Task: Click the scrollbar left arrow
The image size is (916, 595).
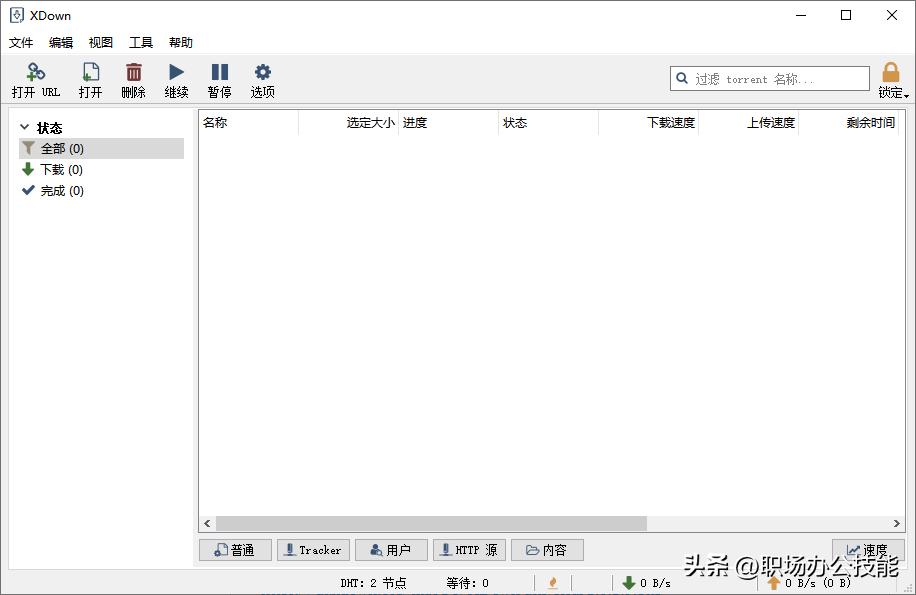Action: tap(207, 523)
